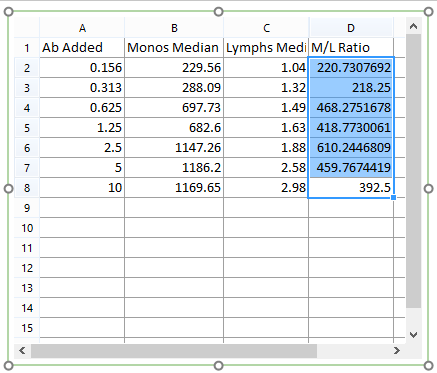This screenshot has width=437, height=373.
Task: Click the top-left corner resize handle
Action: point(8,12)
